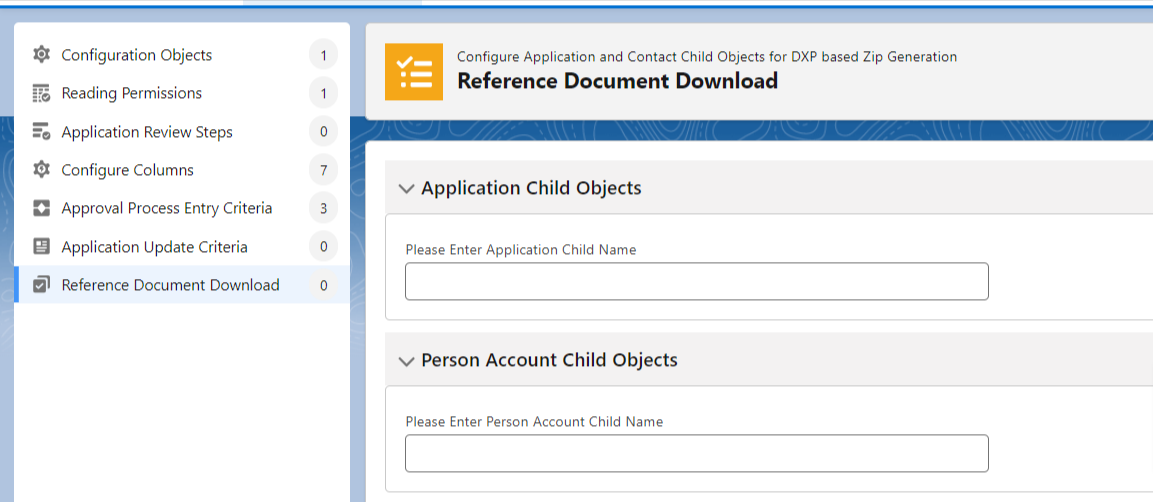Switch to Reading Permissions tab

[x=131, y=94]
